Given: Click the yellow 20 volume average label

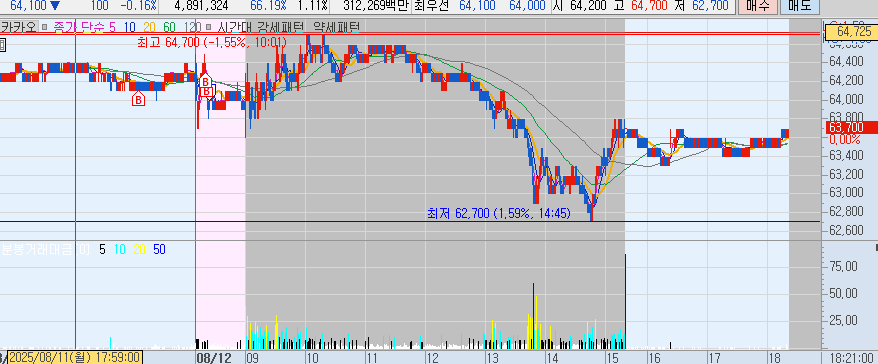Looking at the screenshot, I should (139, 250).
